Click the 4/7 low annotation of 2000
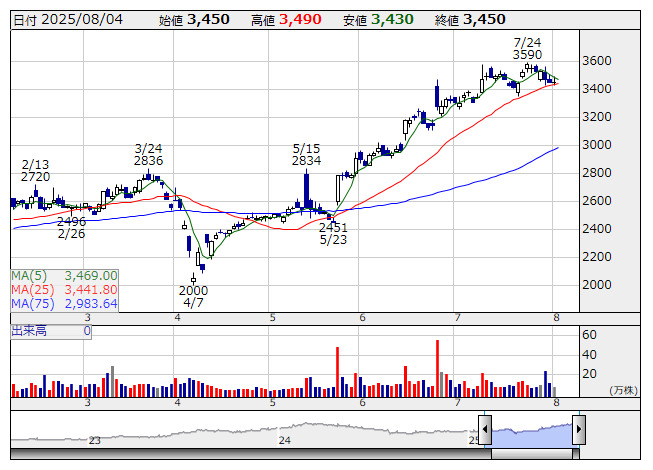 [194, 297]
